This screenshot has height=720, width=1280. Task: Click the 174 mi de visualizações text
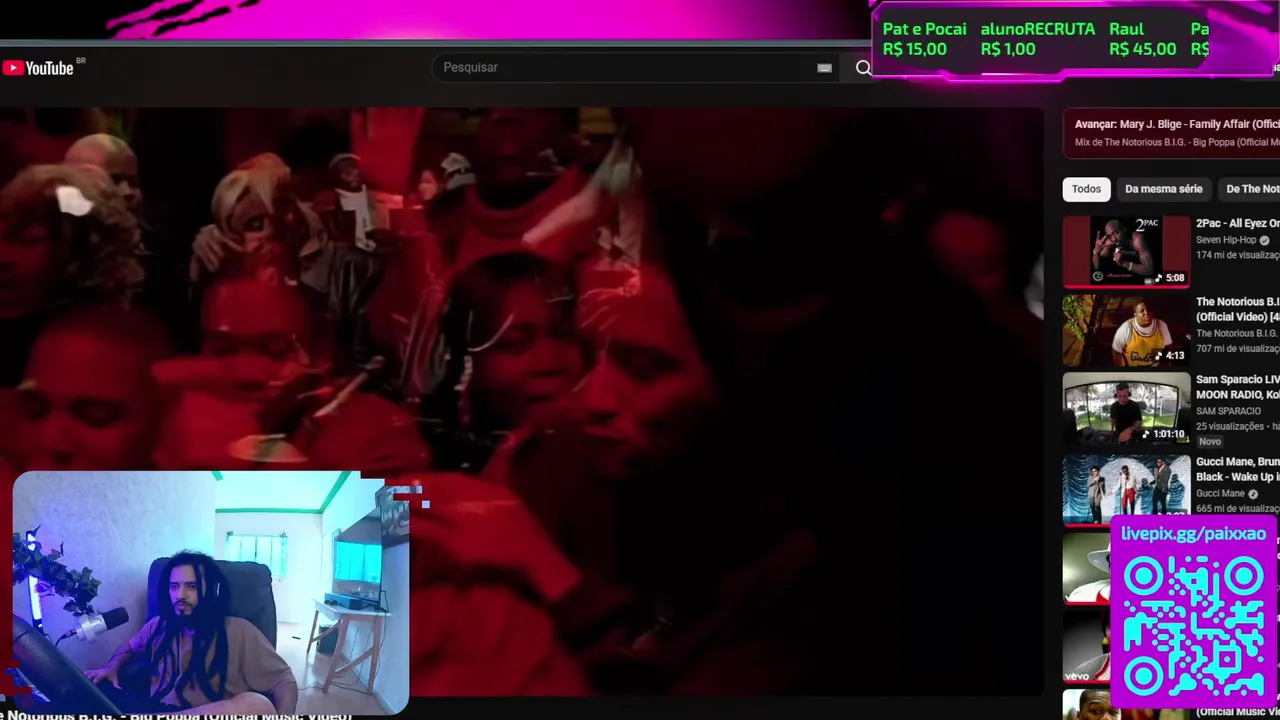[x=1238, y=255]
